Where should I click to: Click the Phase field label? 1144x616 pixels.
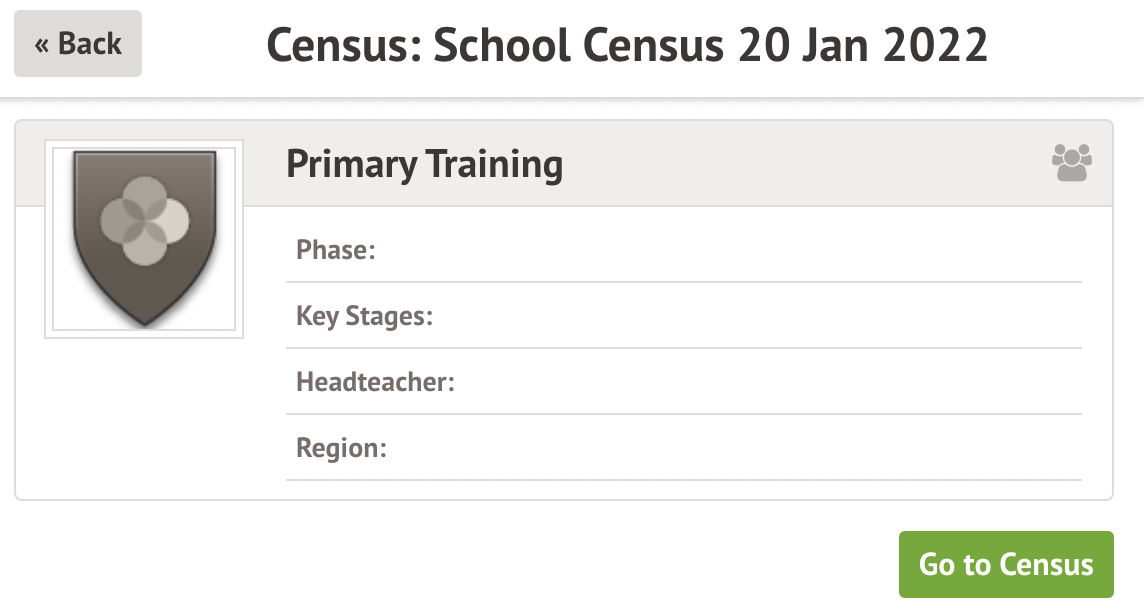tap(335, 249)
